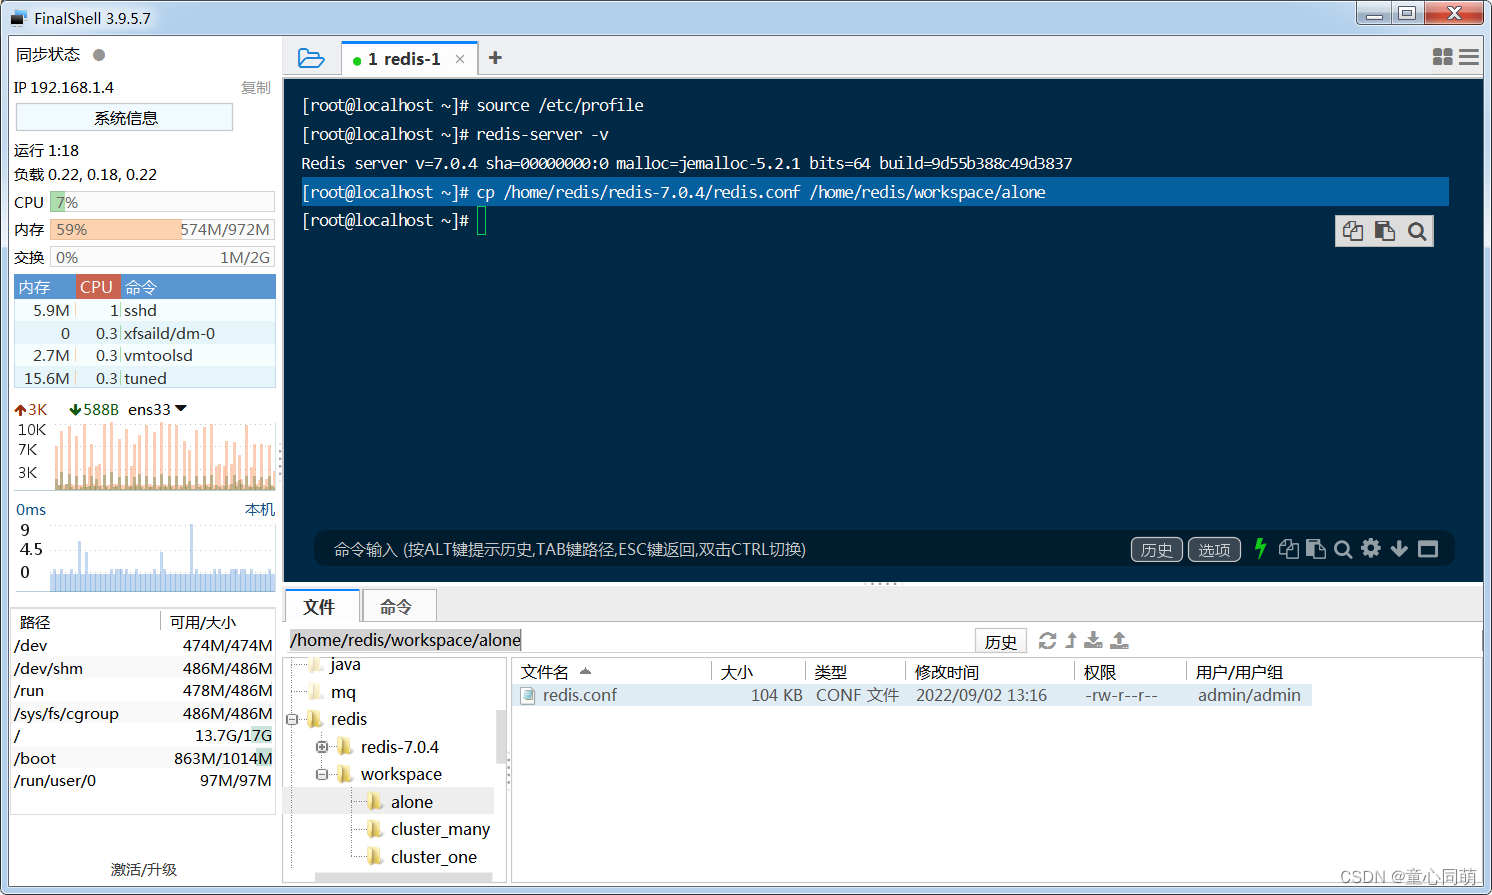Image resolution: width=1492 pixels, height=895 pixels.
Task: Click the down arrow scroll-to-bottom icon
Action: [1399, 548]
